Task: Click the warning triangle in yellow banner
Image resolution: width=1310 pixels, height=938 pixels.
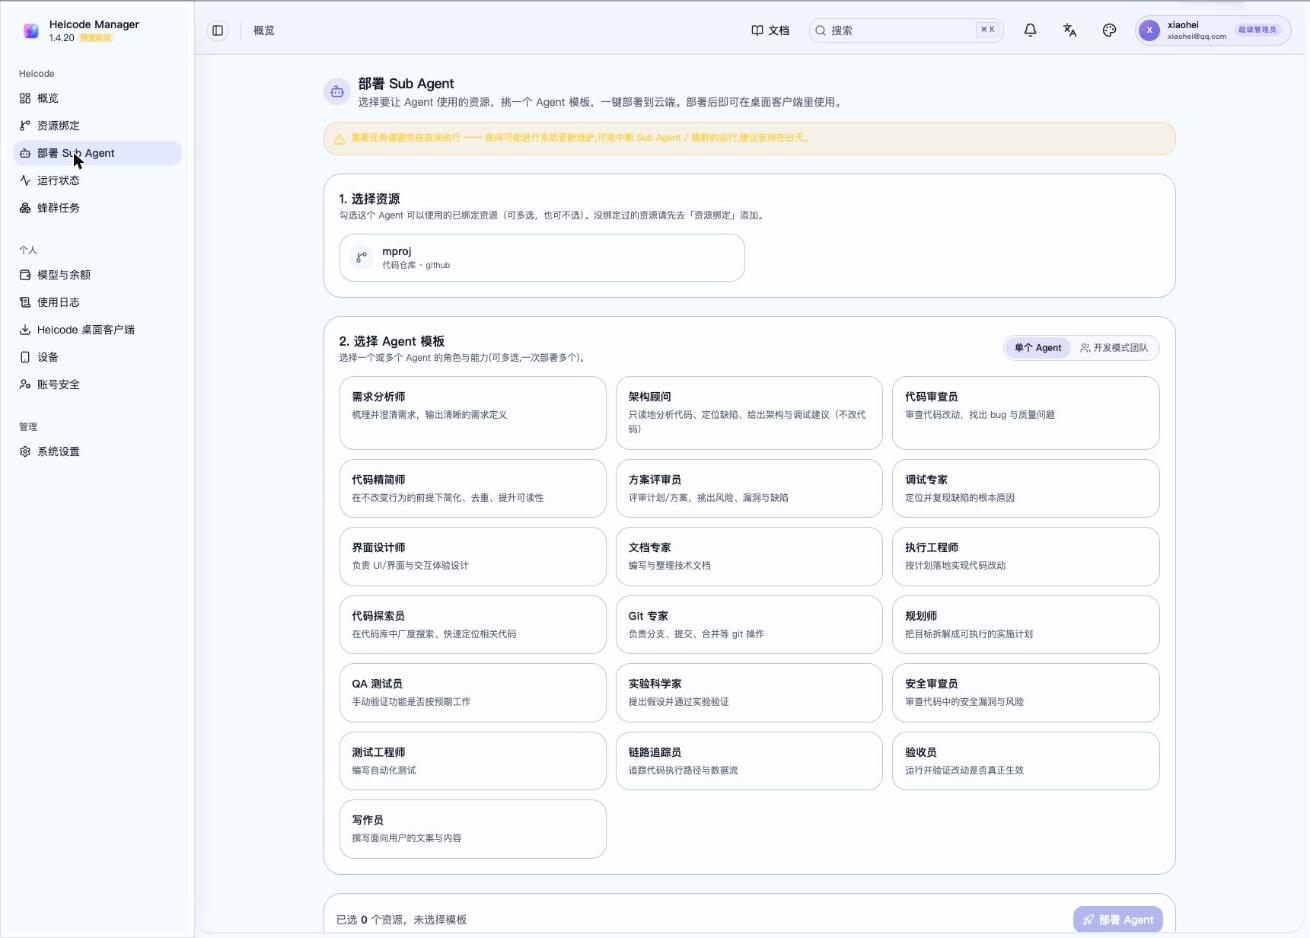Action: point(339,139)
